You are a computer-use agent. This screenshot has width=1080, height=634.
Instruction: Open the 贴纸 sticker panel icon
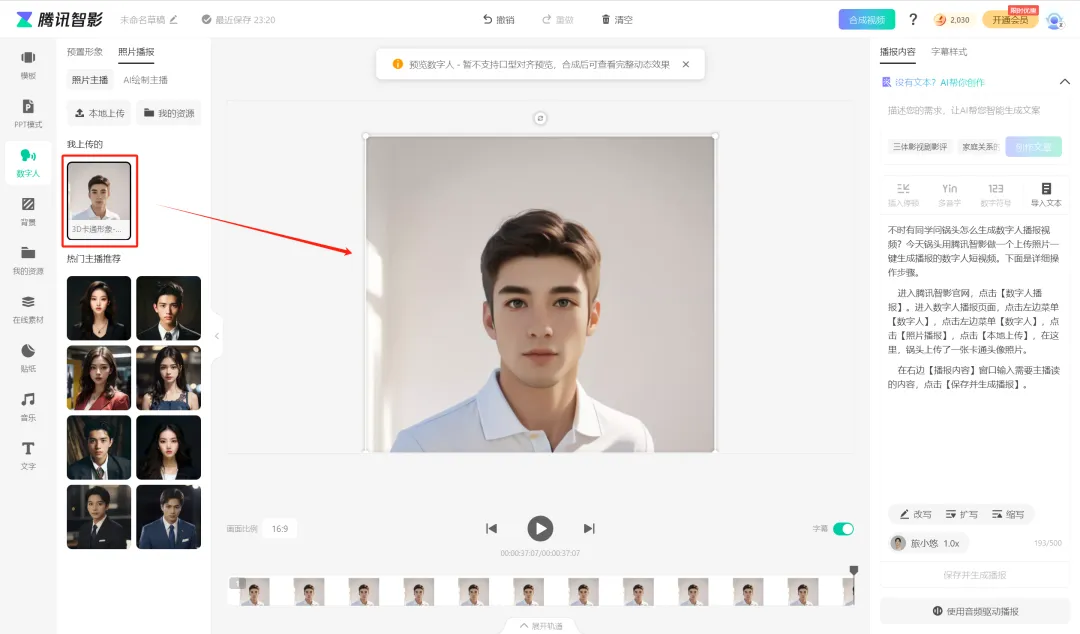pyautogui.click(x=28, y=357)
